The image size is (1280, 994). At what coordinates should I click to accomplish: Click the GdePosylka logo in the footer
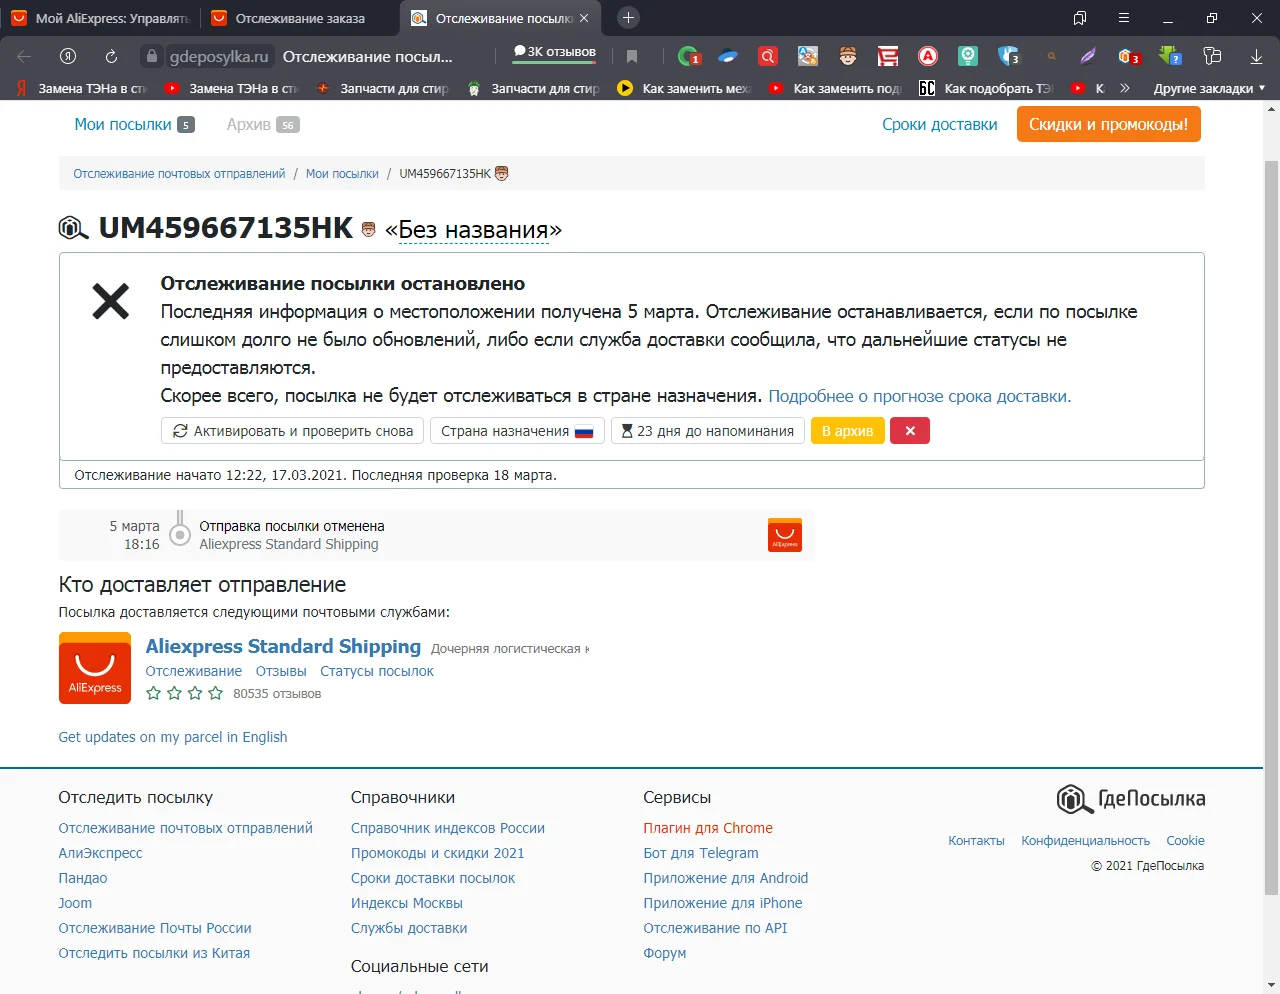[1131, 799]
